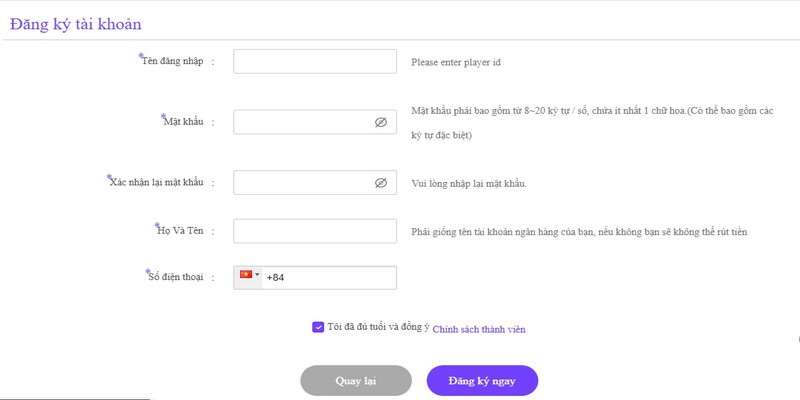Image resolution: width=800 pixels, height=400 pixels.
Task: Show password in the Mật khẩu field
Action: [381, 122]
